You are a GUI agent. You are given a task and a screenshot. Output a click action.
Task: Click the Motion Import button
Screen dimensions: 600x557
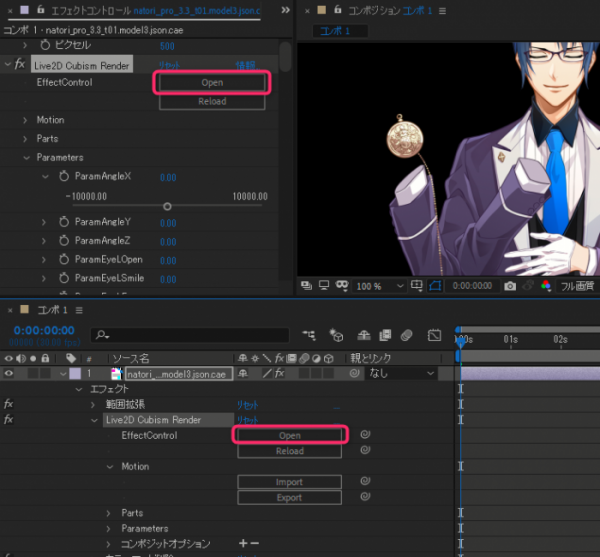(290, 482)
